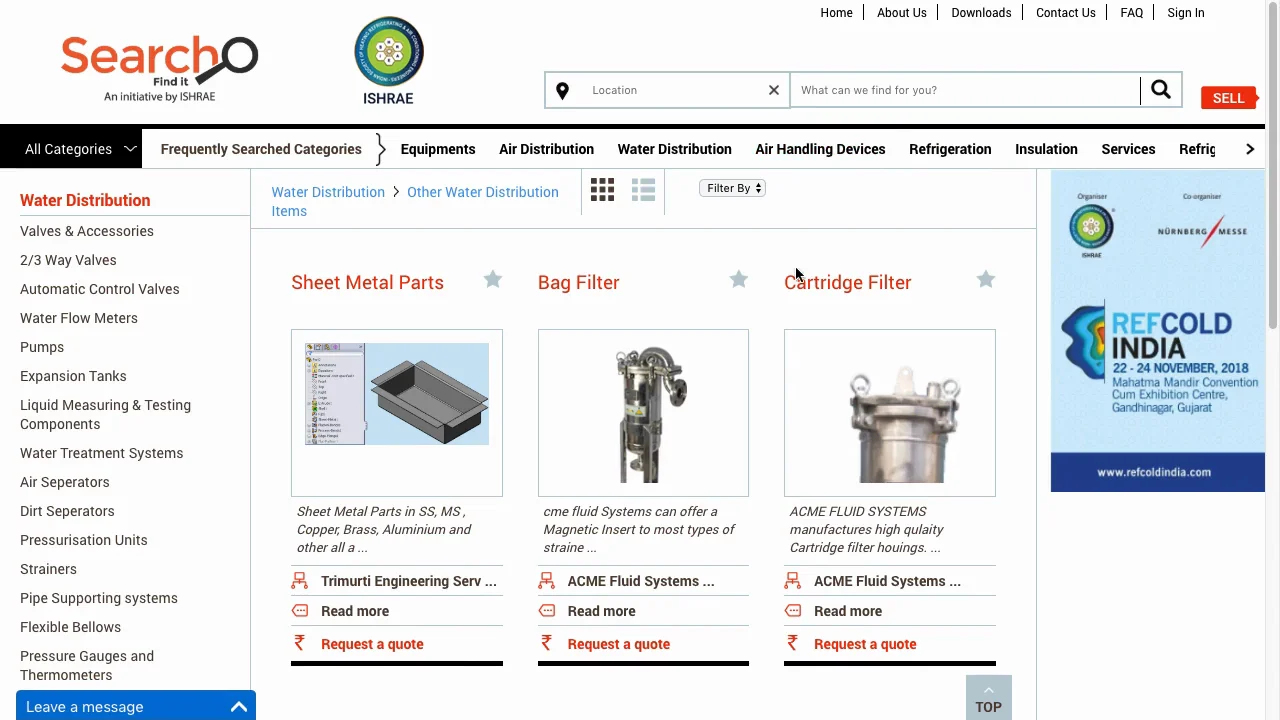Click the TOP scroll-up button
1280x720 pixels.
[989, 698]
